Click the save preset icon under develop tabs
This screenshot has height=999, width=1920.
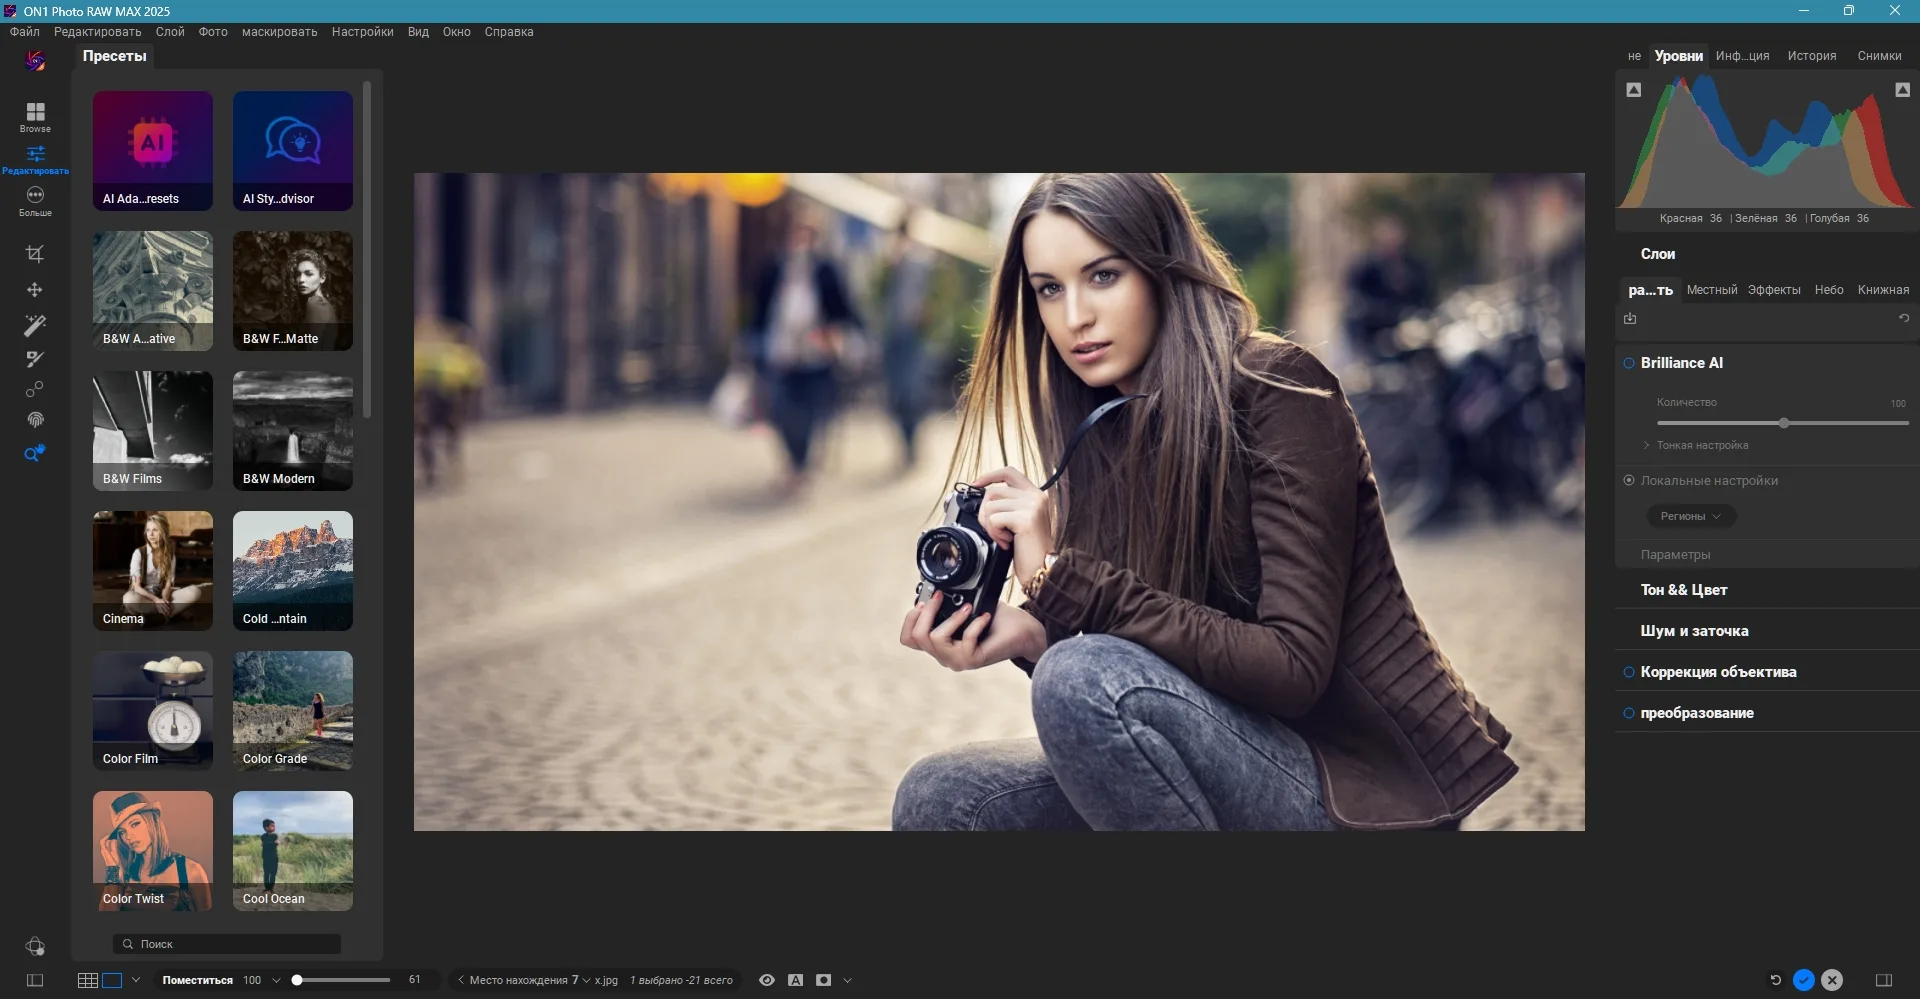click(x=1630, y=318)
